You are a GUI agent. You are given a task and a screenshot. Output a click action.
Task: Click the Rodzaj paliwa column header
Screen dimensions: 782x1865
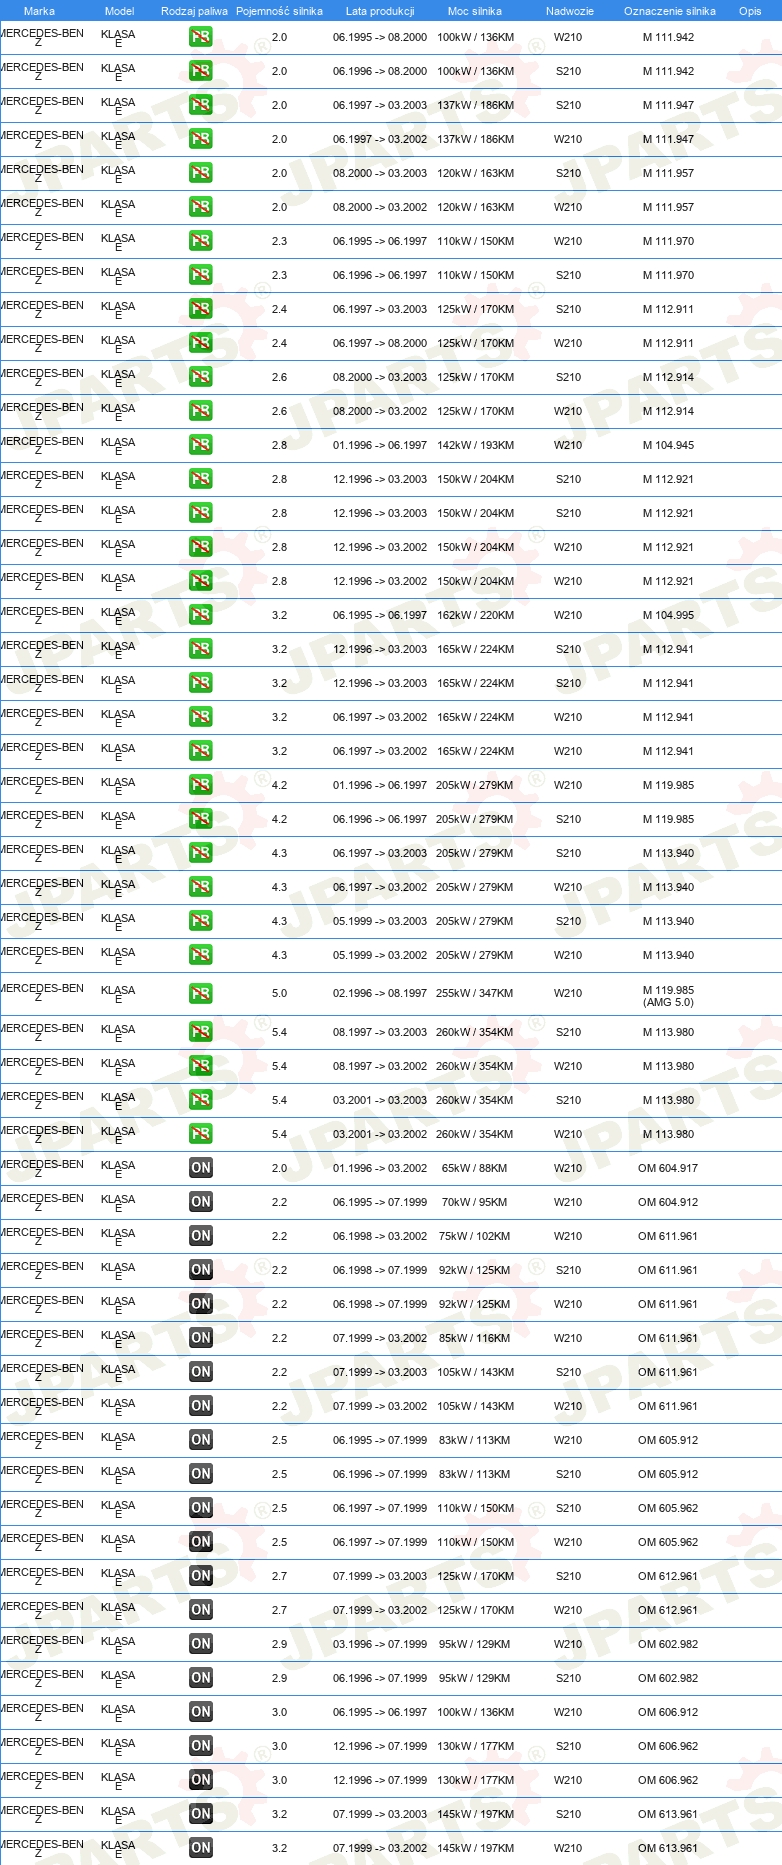pos(194,11)
